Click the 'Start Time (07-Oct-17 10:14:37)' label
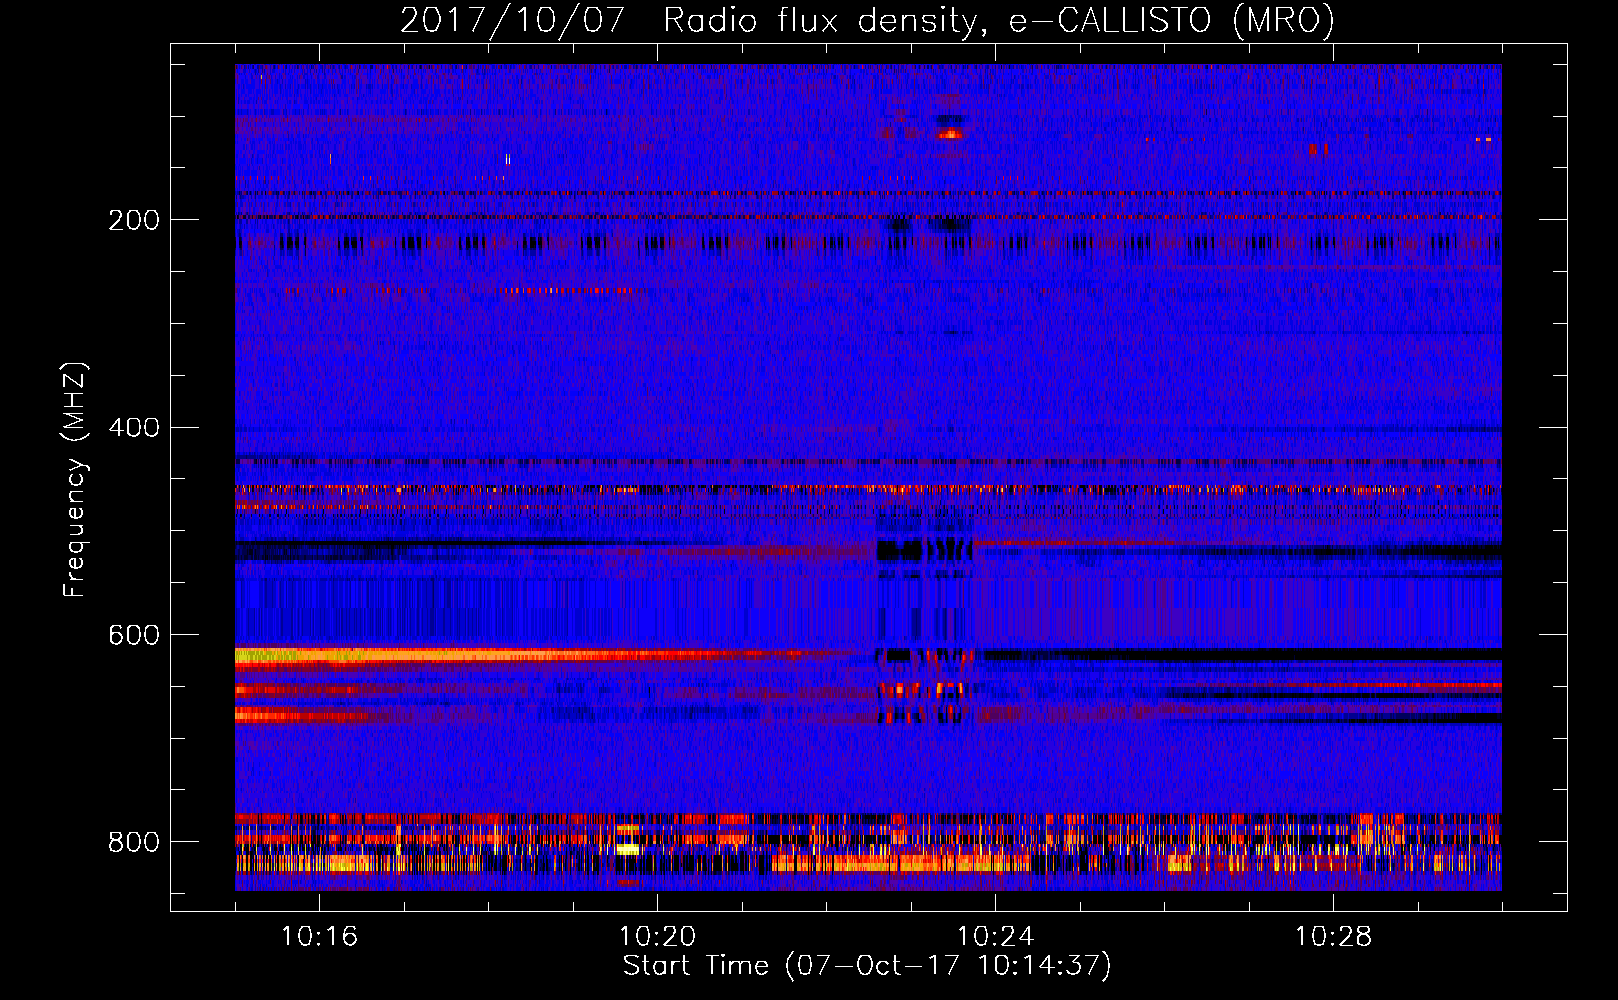Image resolution: width=1618 pixels, height=1000 pixels. 867,966
